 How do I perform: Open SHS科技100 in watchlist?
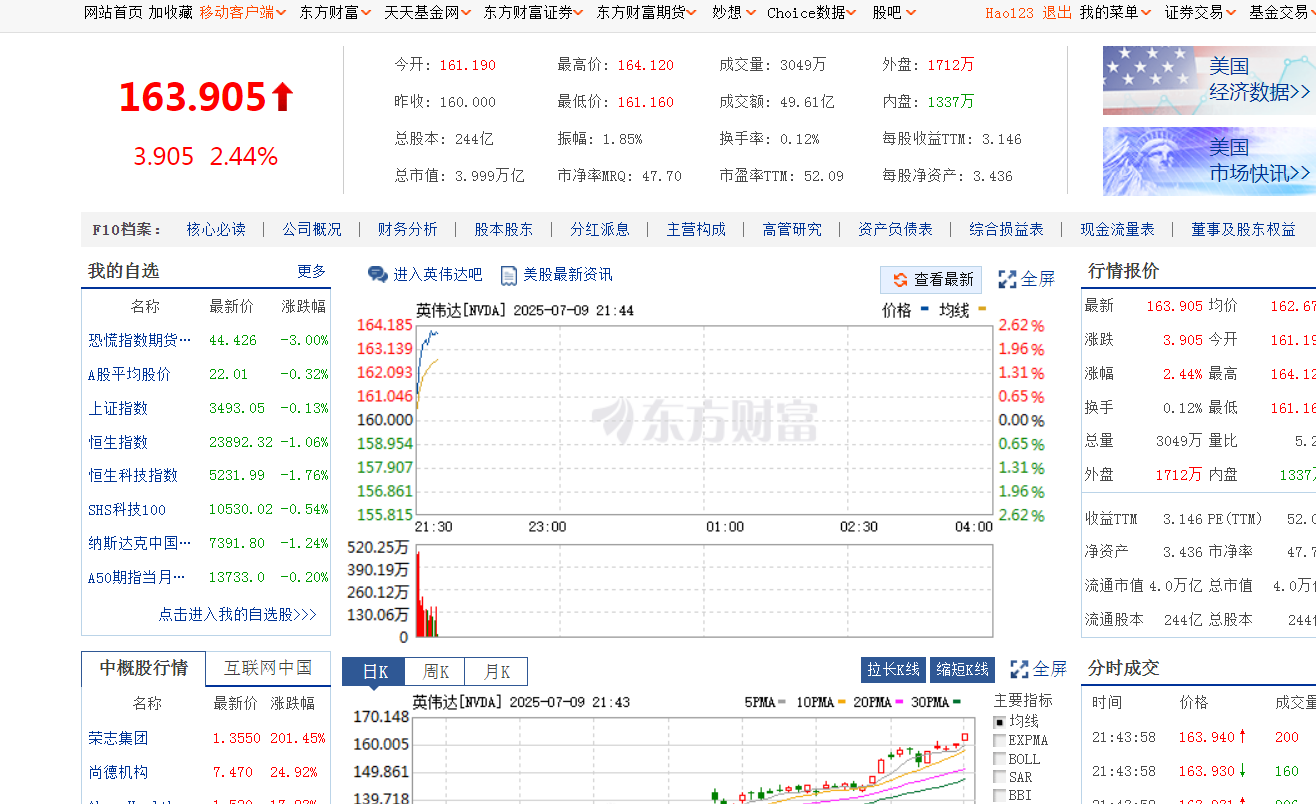tap(127, 509)
